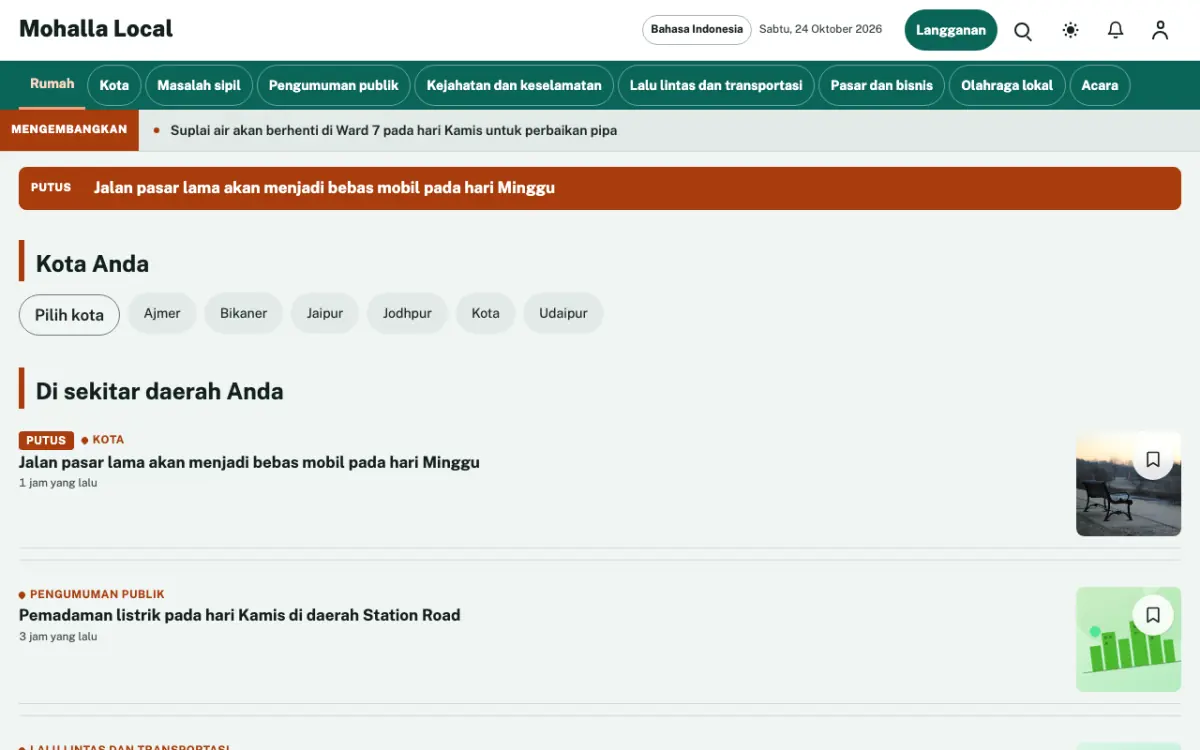The height and width of the screenshot is (750, 1200).
Task: Choose the Udaipur city chip
Action: [563, 314]
